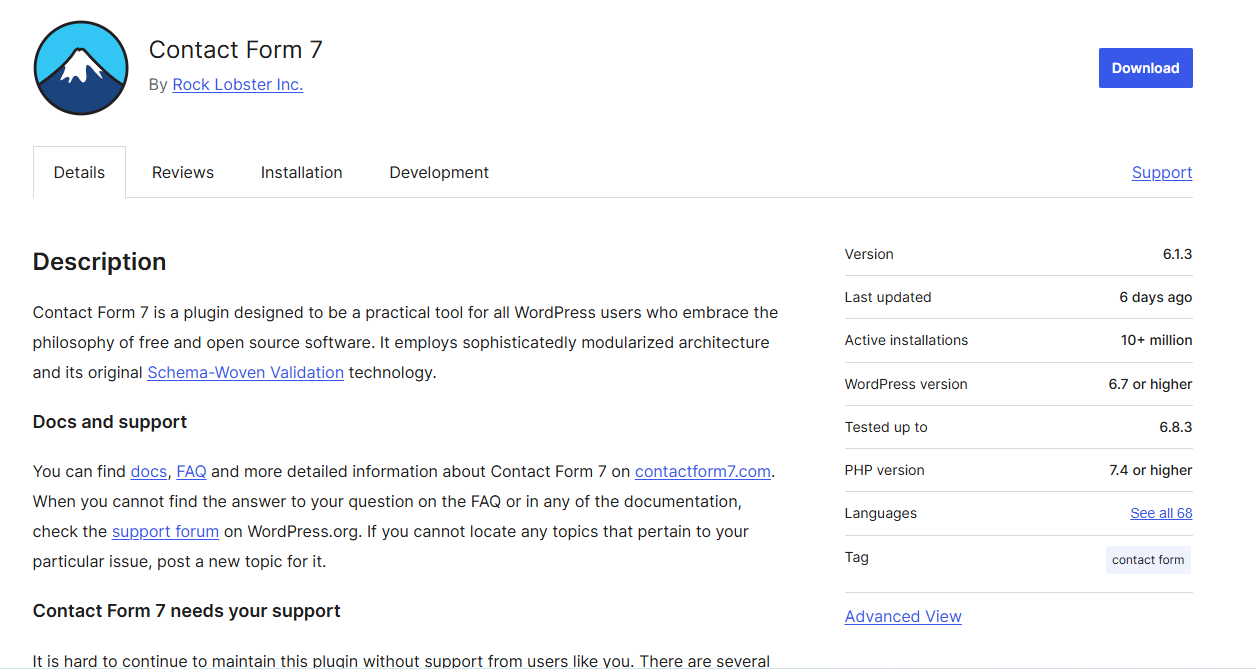Click the Contact Form 7 plugin title
Screen dimensions: 1256x669
pos(235,50)
